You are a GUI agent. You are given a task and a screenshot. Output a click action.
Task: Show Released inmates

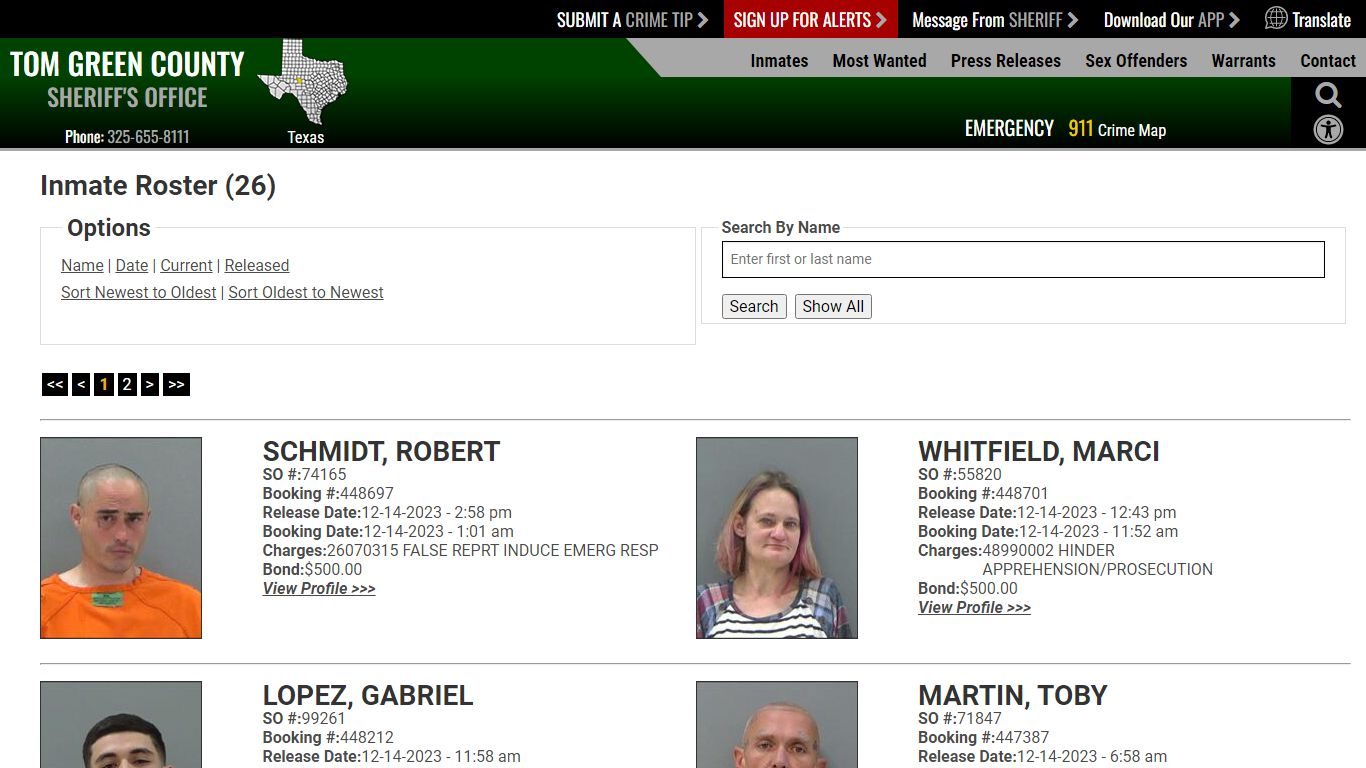pos(257,265)
